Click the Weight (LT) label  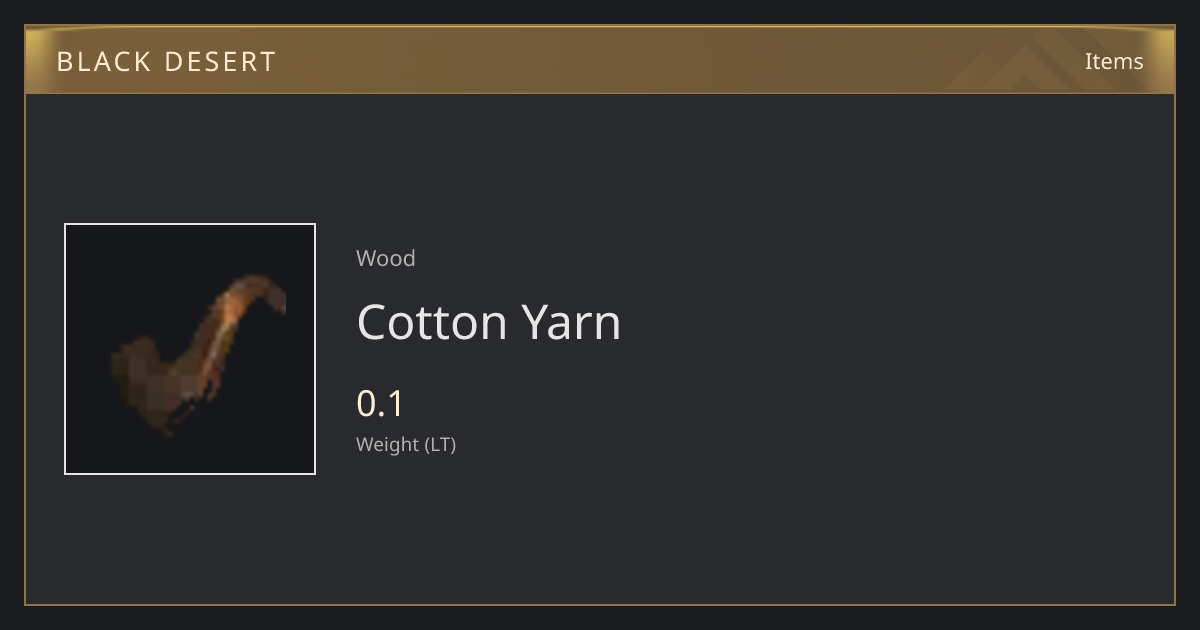pos(406,445)
